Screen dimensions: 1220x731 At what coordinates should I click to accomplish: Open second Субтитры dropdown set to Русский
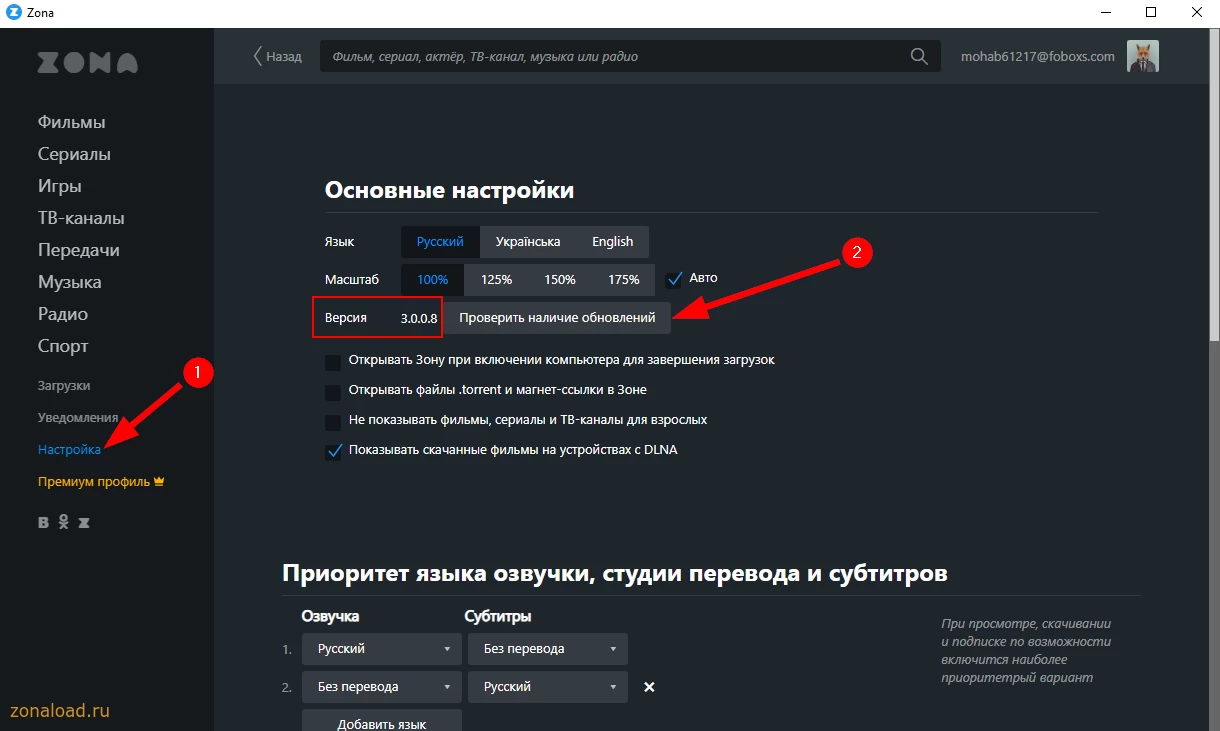click(548, 687)
